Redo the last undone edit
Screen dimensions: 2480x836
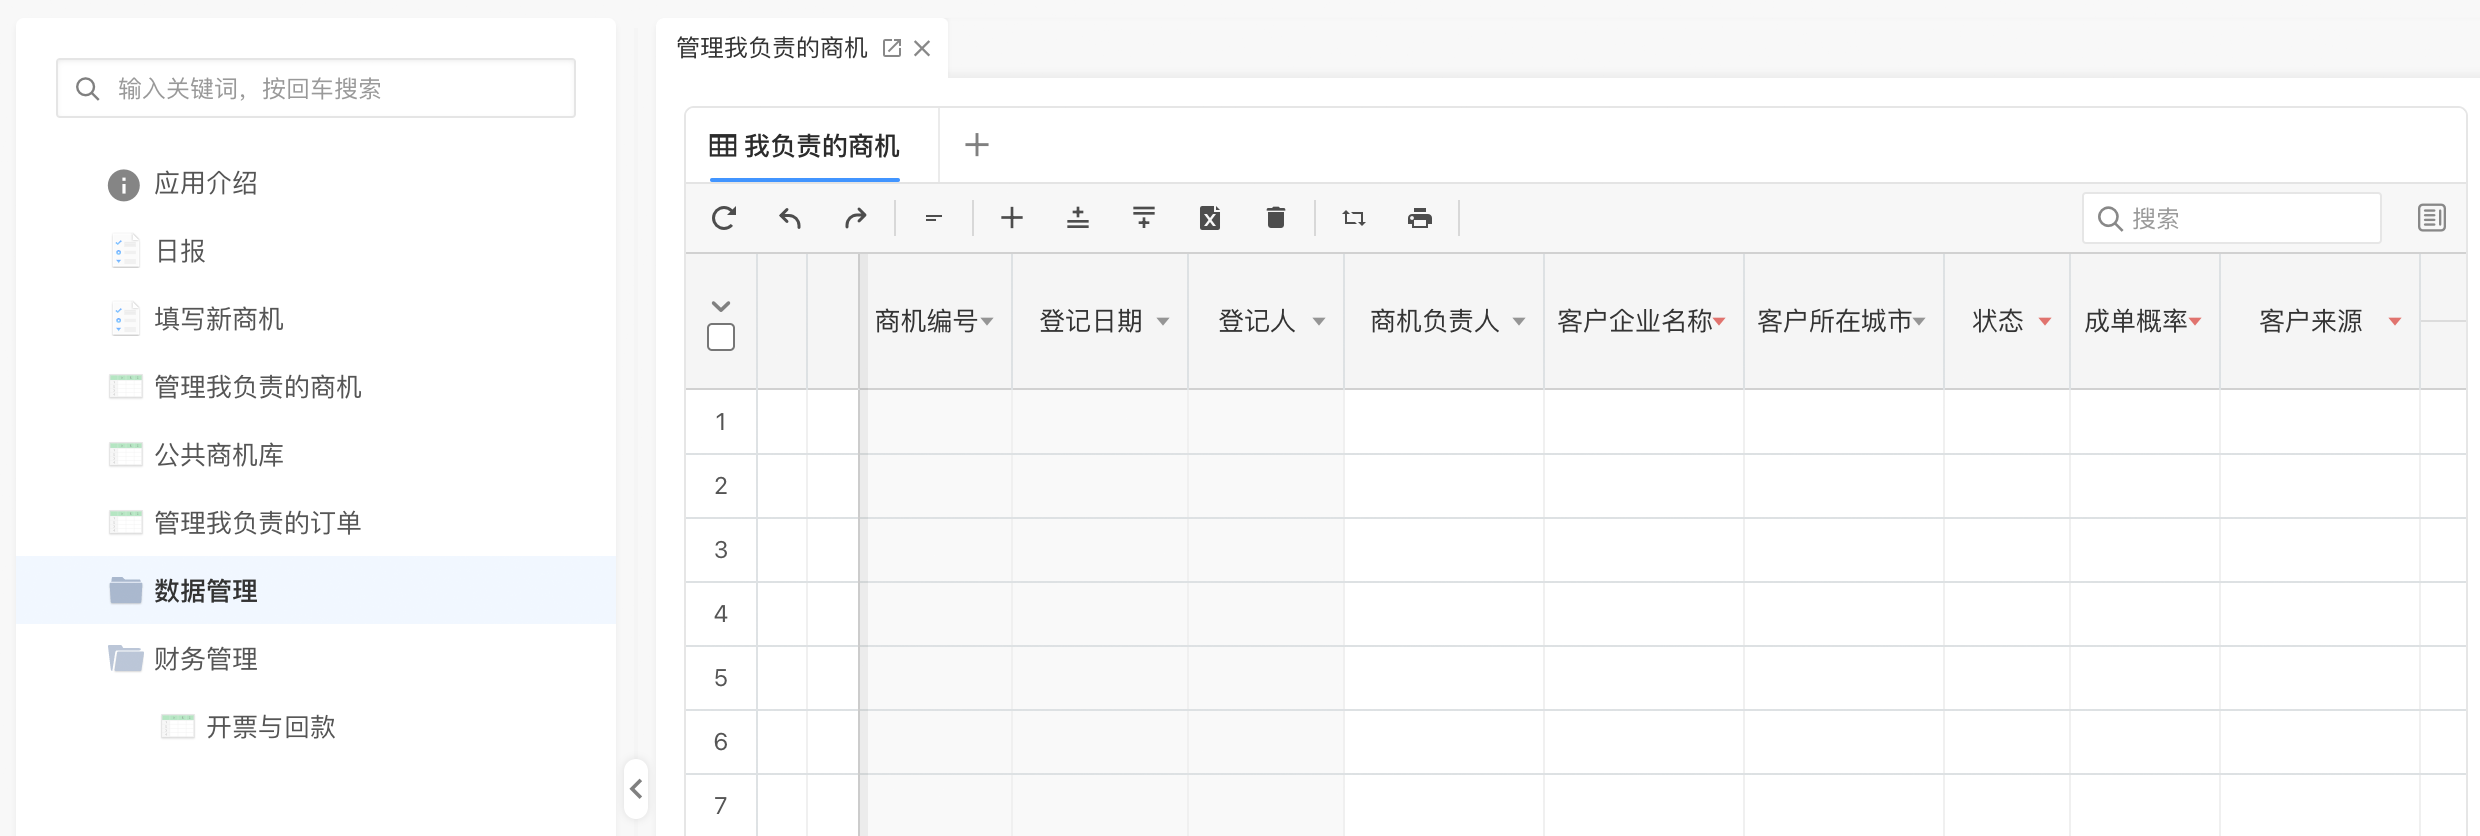[855, 218]
